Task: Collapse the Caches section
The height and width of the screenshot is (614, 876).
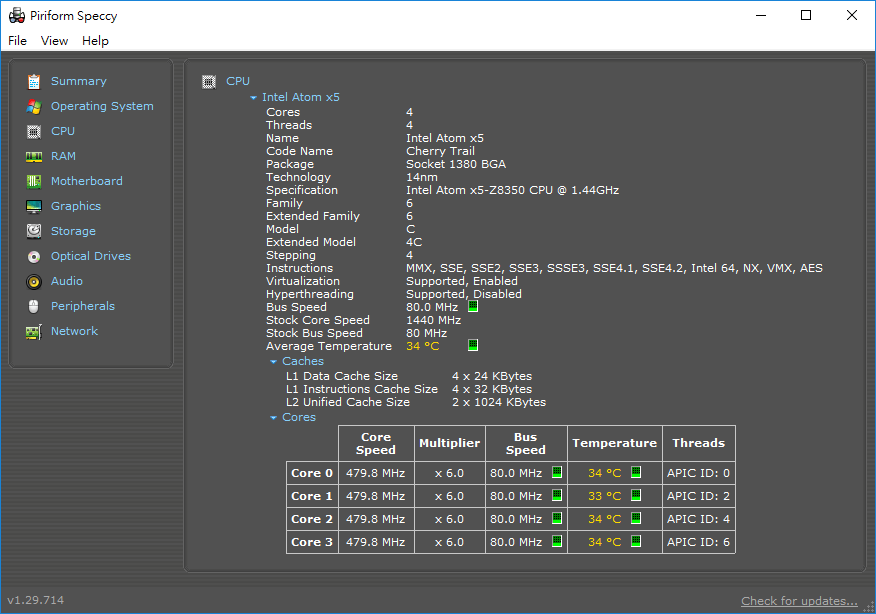Action: 274,362
